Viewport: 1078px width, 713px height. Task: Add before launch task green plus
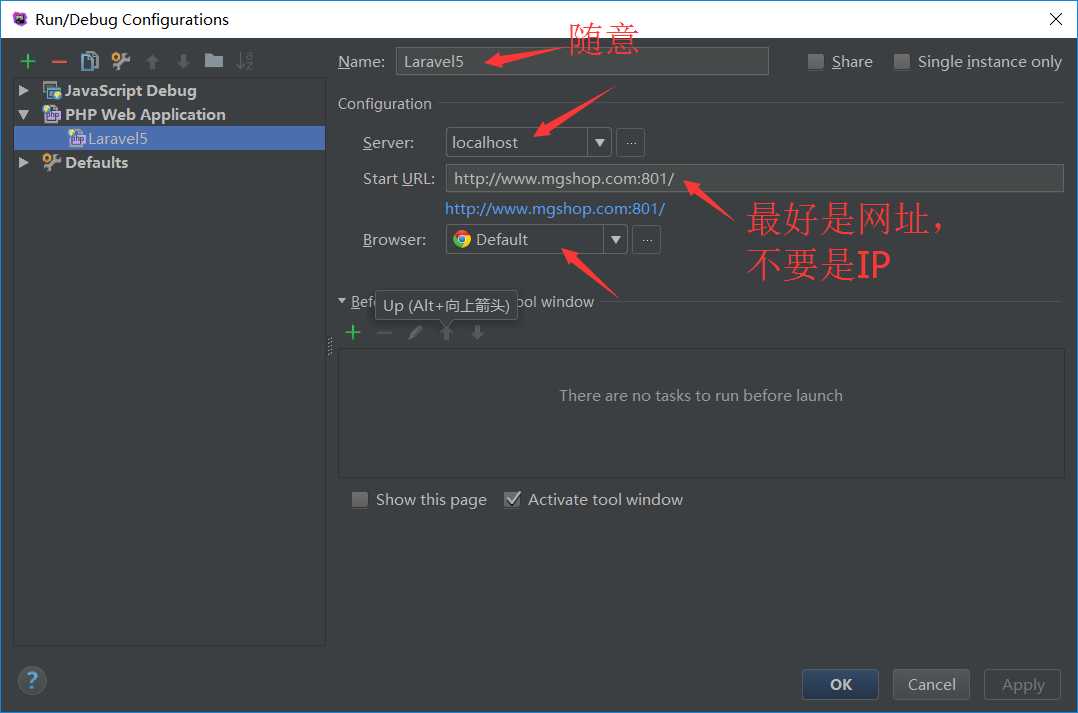(x=353, y=333)
